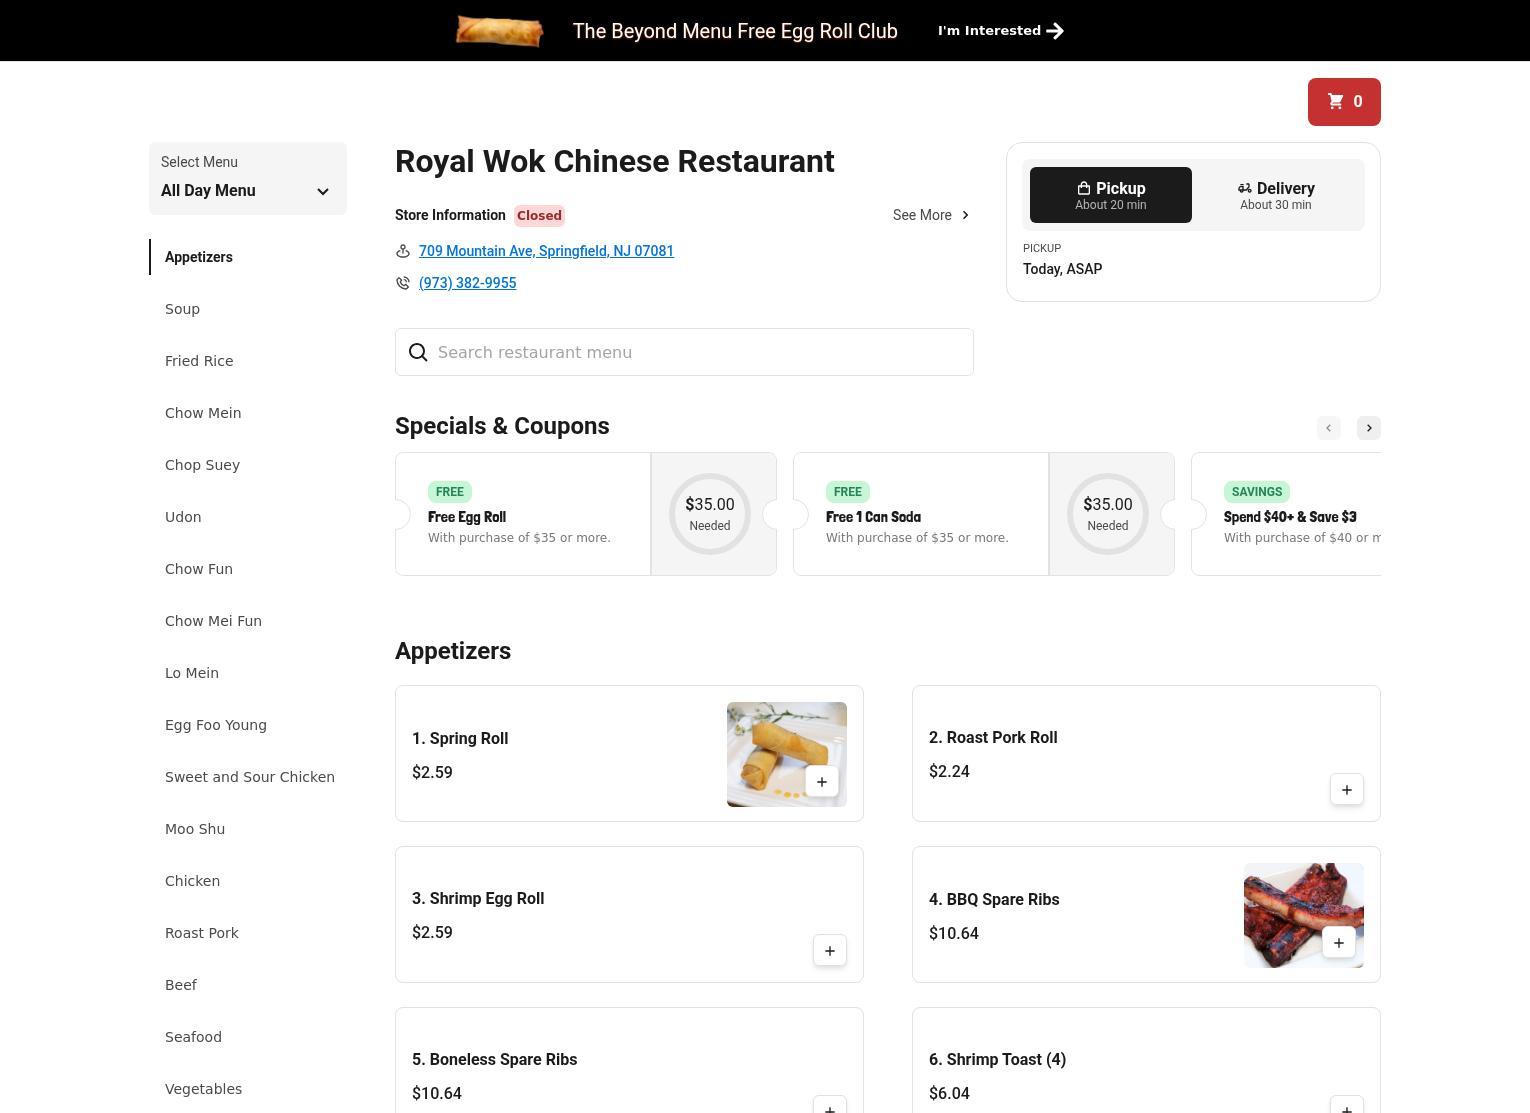Go to Roast Pork category

click(x=202, y=933)
